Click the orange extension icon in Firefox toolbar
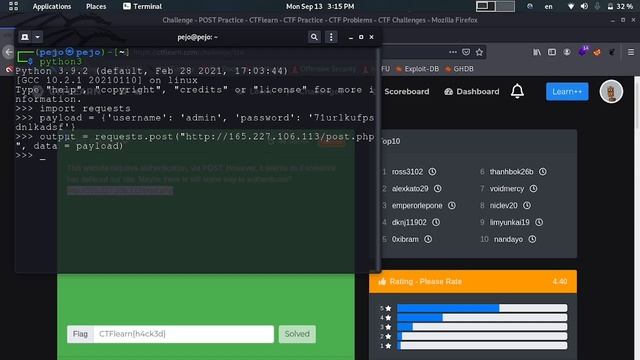Viewport: 640px width, 360px height. pos(597,52)
